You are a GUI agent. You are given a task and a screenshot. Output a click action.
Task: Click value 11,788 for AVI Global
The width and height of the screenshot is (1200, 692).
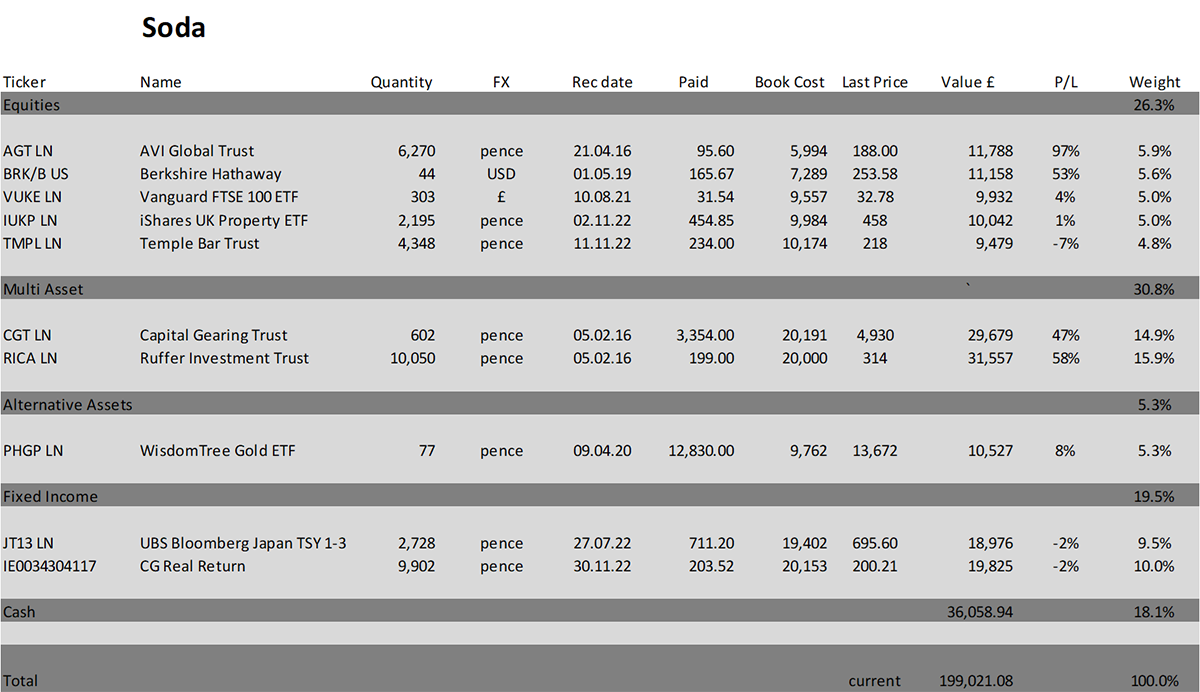[989, 151]
